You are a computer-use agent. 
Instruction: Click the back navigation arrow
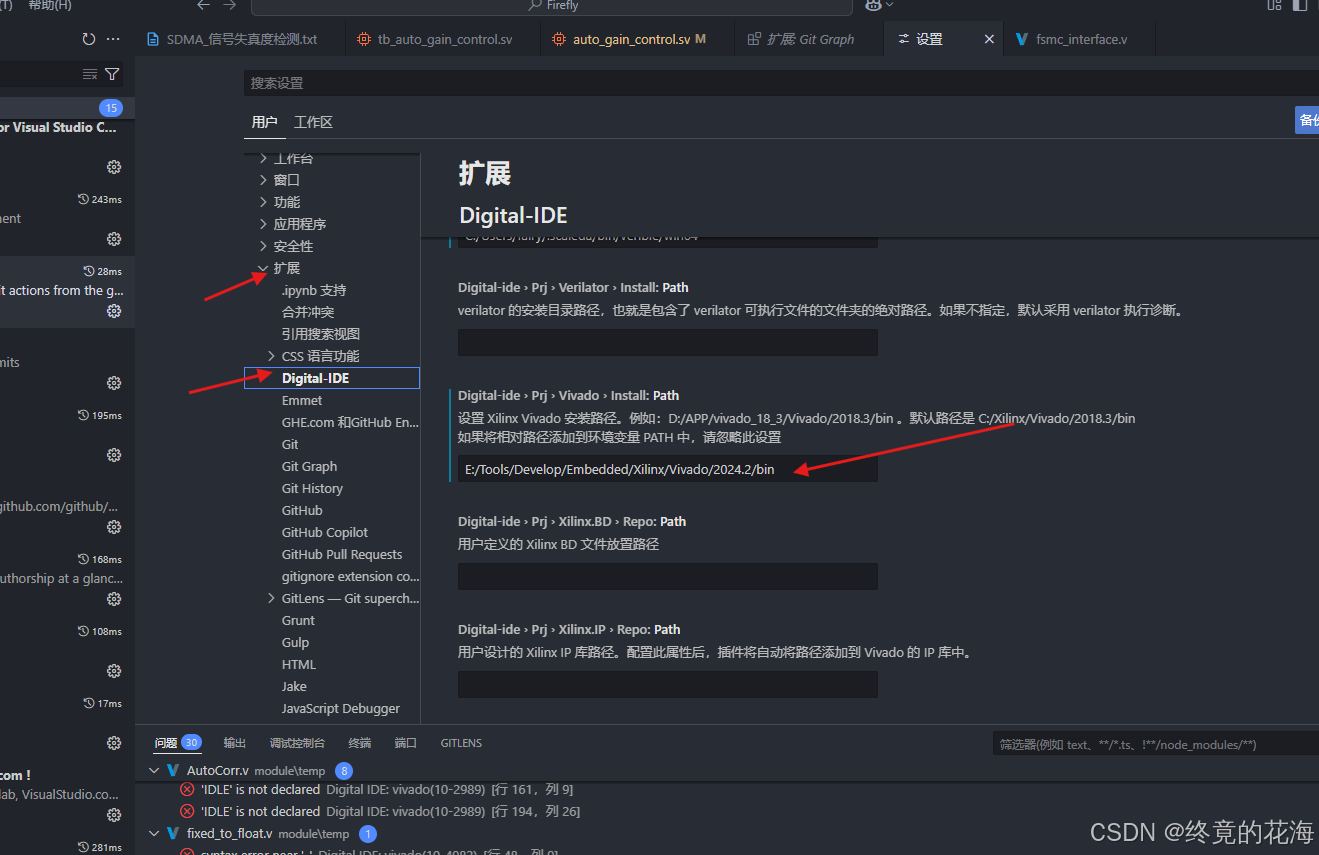[x=204, y=5]
